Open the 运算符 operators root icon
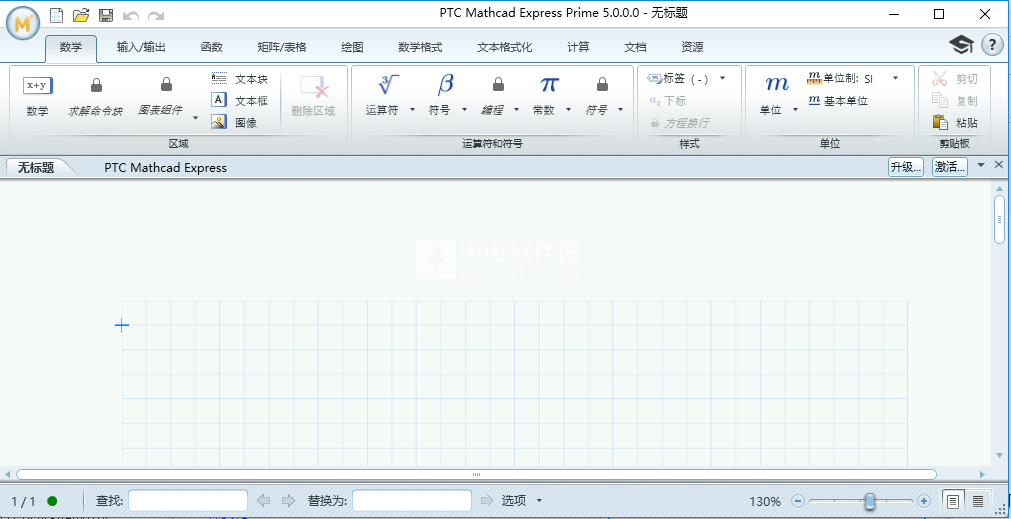 coord(389,84)
